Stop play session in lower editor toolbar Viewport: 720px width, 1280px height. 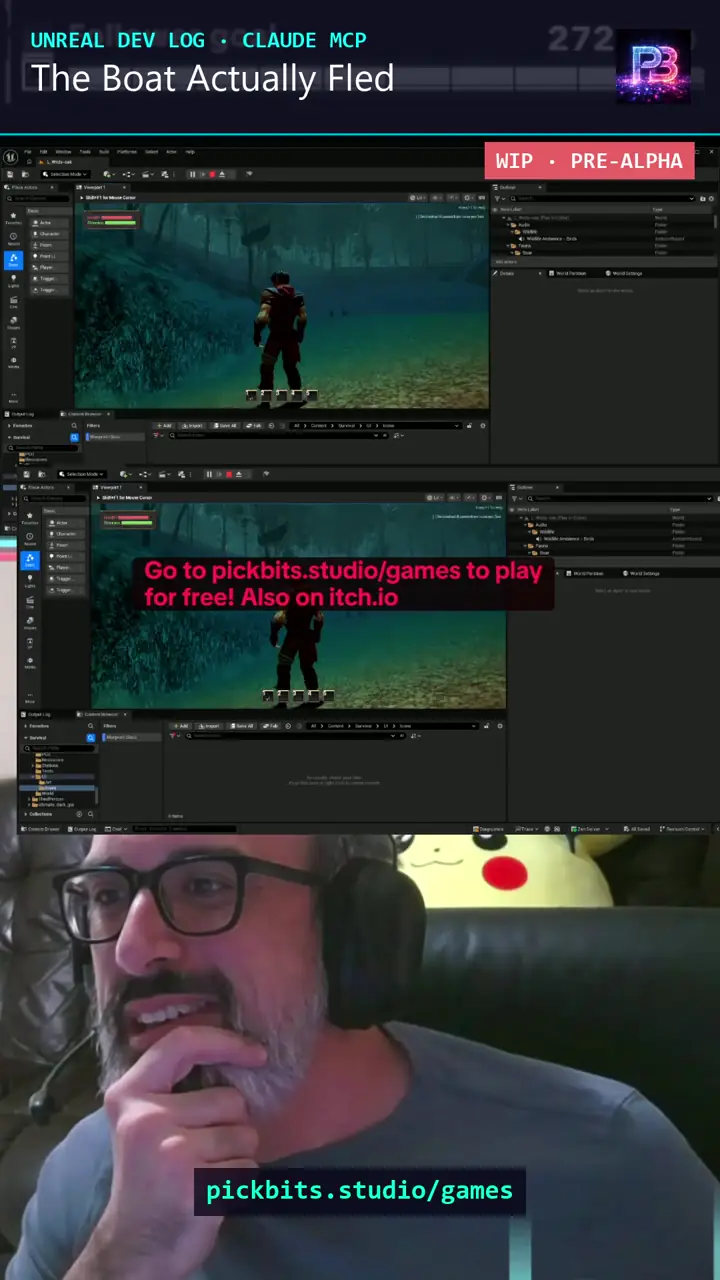pos(229,474)
